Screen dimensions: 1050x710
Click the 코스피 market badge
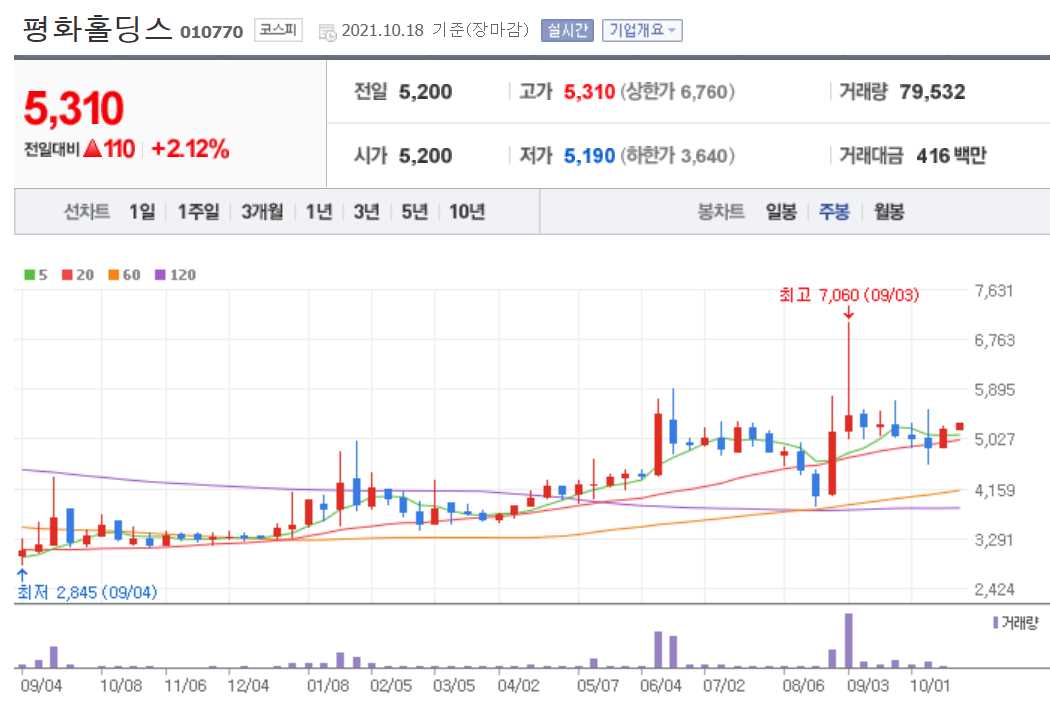[278, 30]
